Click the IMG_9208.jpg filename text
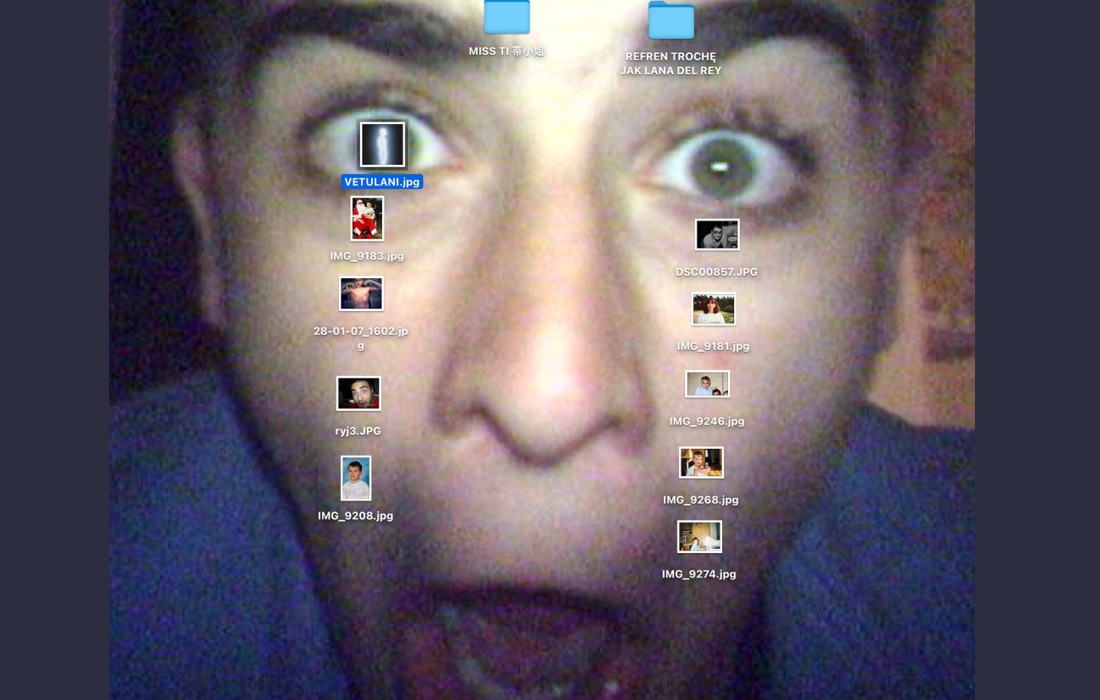The height and width of the screenshot is (700, 1100). pos(356,516)
